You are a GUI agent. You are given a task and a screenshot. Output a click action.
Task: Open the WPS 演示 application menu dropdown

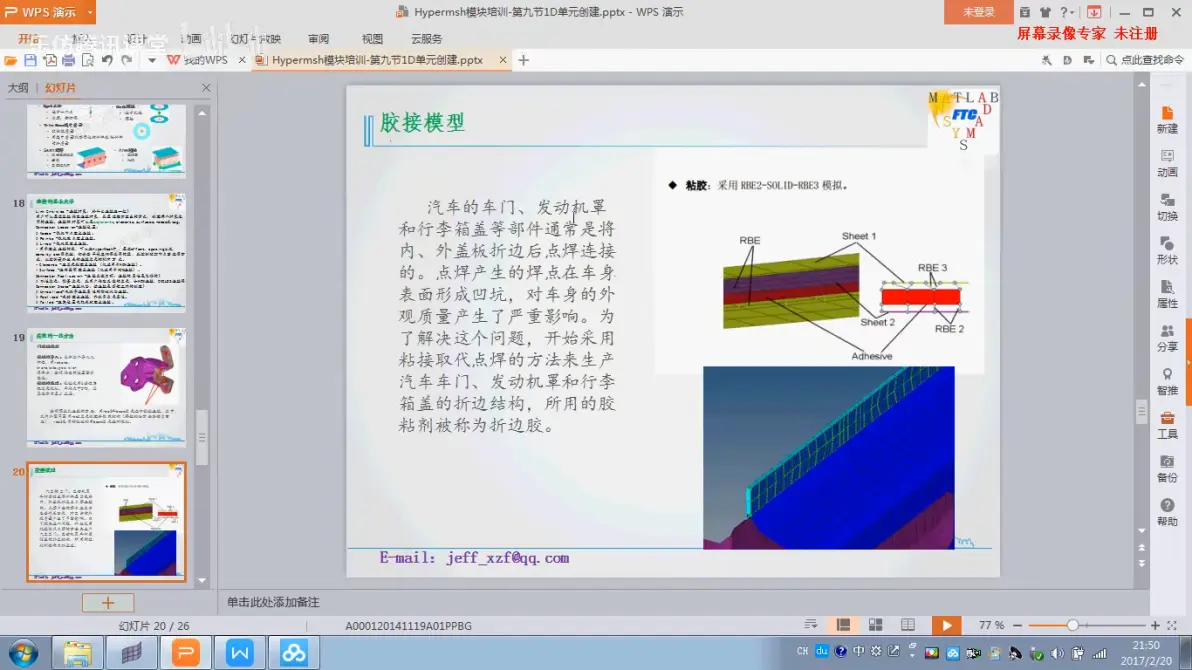tap(90, 12)
